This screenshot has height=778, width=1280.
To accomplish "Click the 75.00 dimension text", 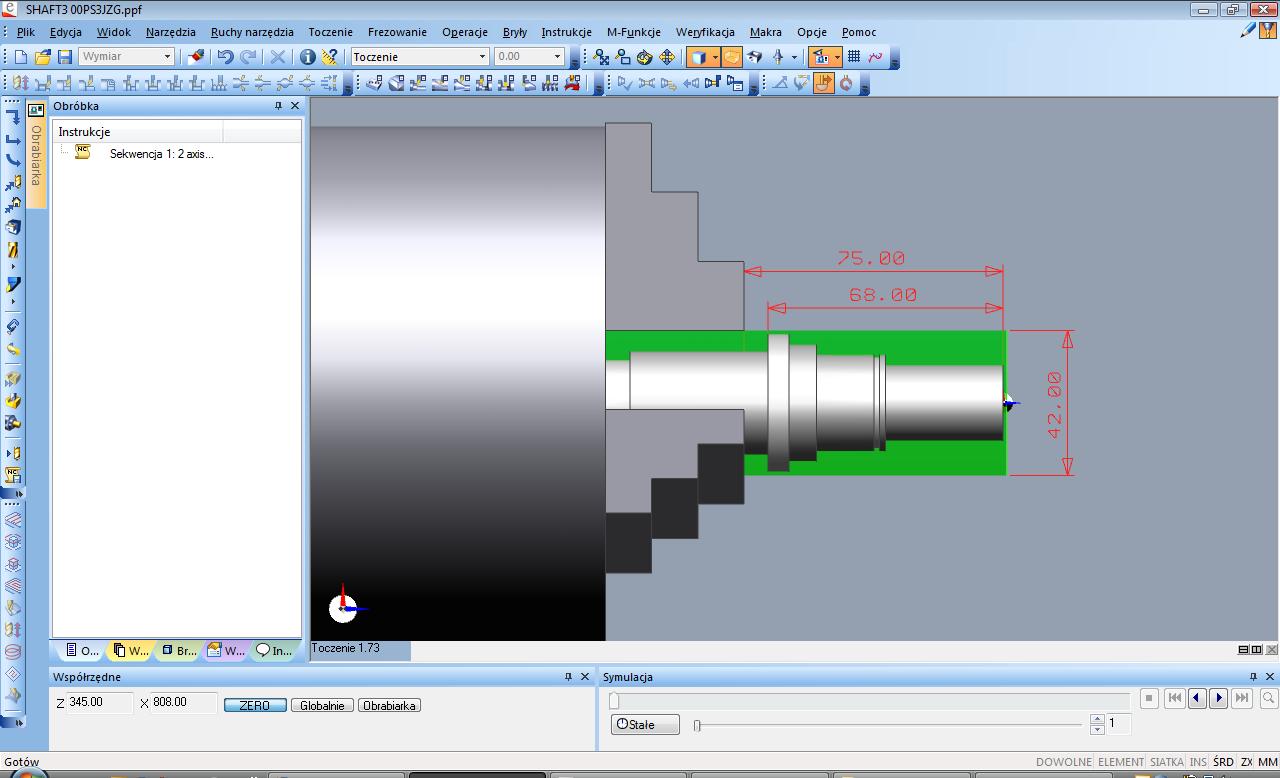I will coord(871,258).
